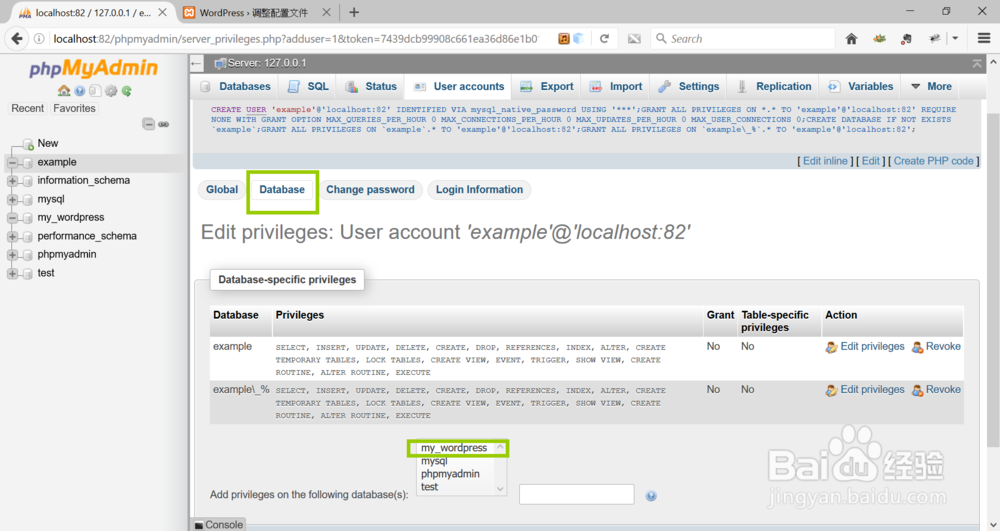Click the Firefox back arrow button
This screenshot has height=531, width=1000.
coord(17,39)
